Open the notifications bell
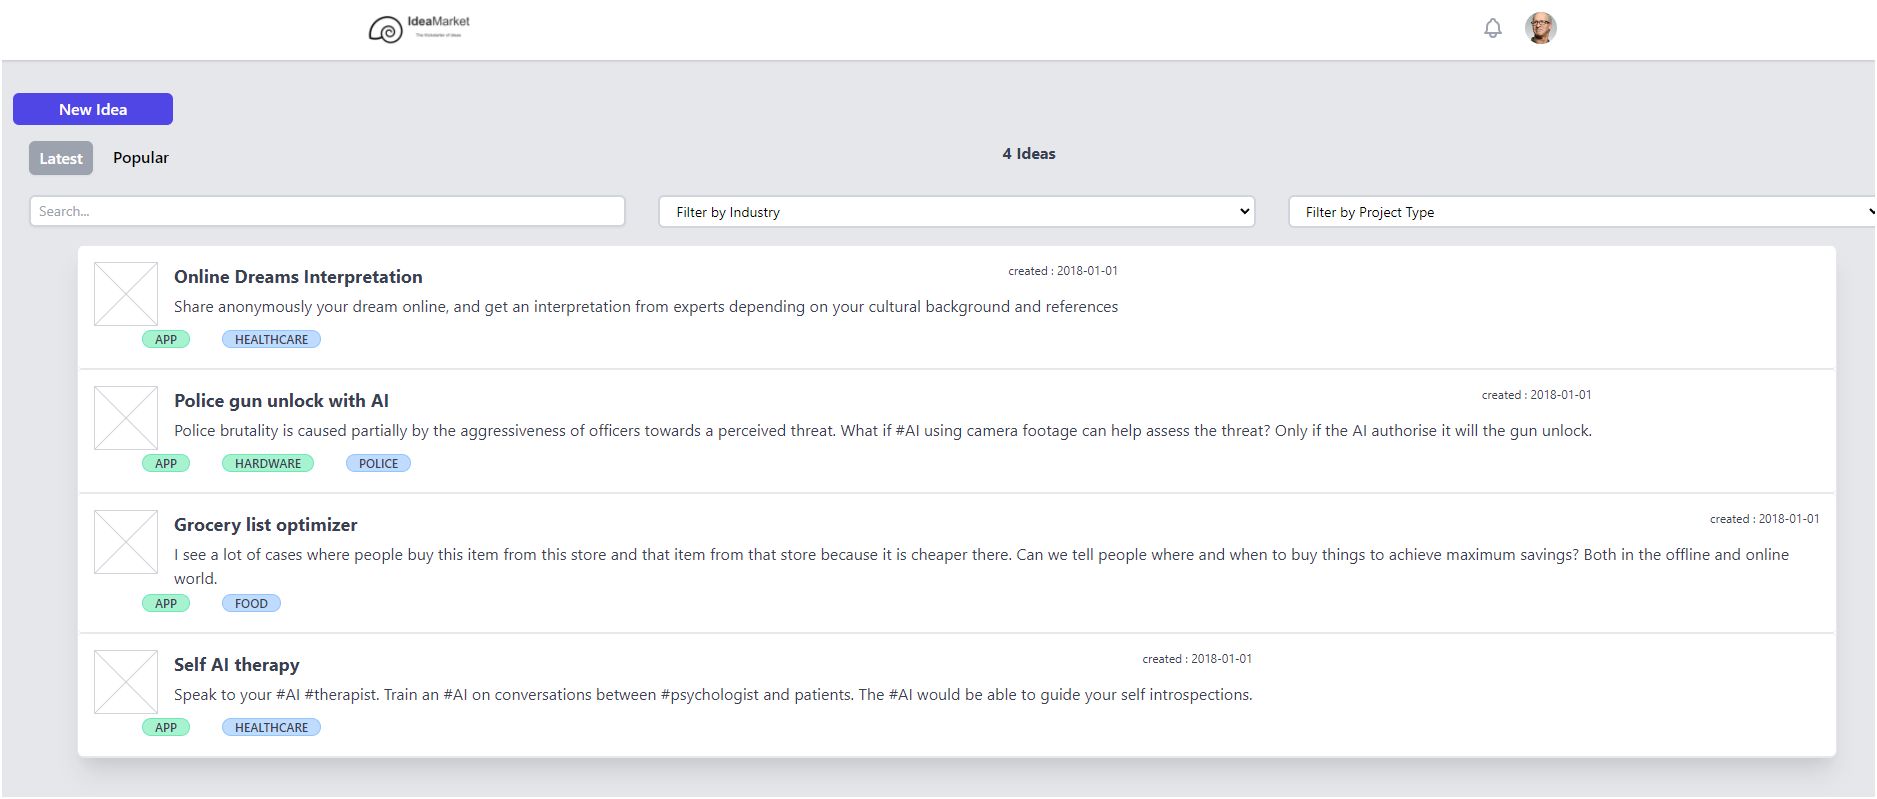This screenshot has width=1877, height=799. (1492, 28)
